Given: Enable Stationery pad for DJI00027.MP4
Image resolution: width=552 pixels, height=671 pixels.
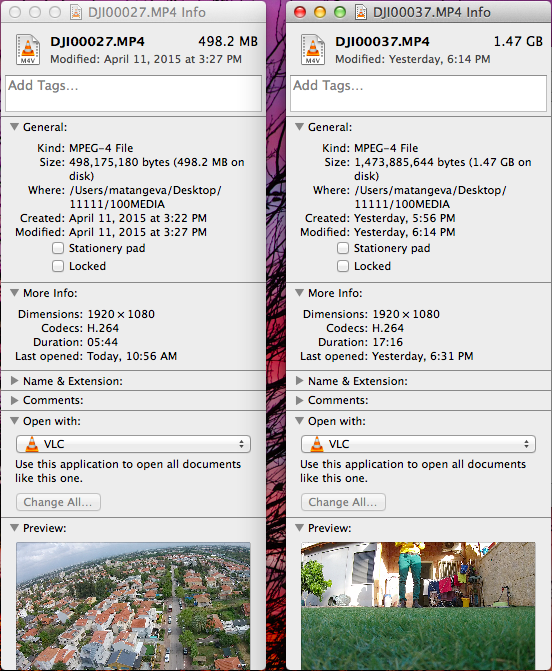Looking at the screenshot, I should 58,248.
